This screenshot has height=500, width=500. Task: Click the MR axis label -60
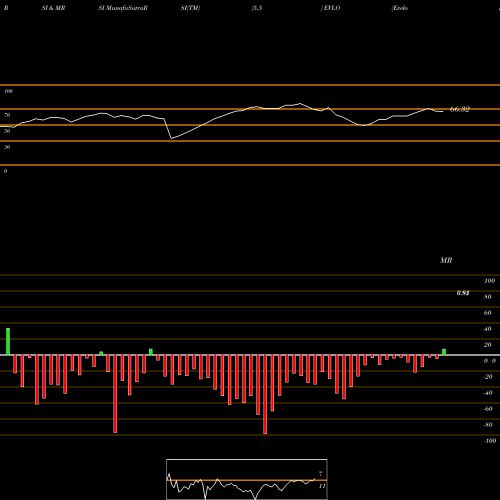coord(488,409)
